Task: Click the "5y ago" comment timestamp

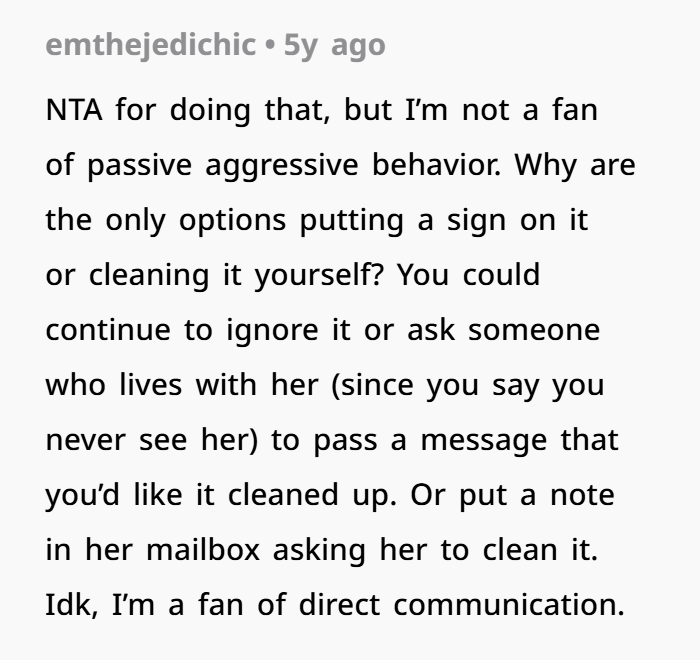Action: 335,45
